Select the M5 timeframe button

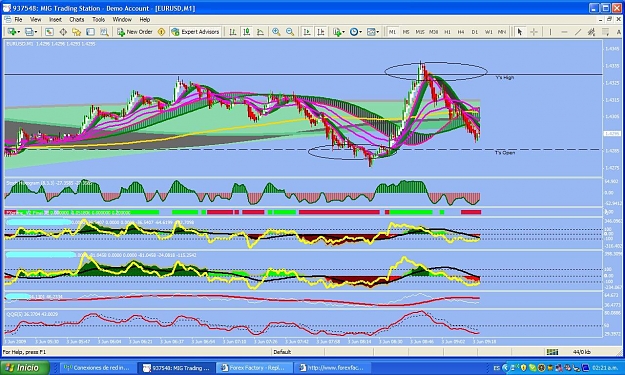[x=406, y=32]
